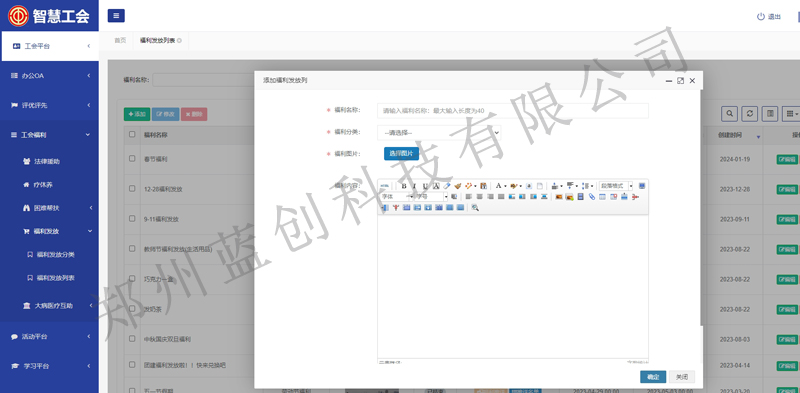The width and height of the screenshot is (800, 393).
Task: Click inside the rich text editor body
Action: tap(513, 286)
